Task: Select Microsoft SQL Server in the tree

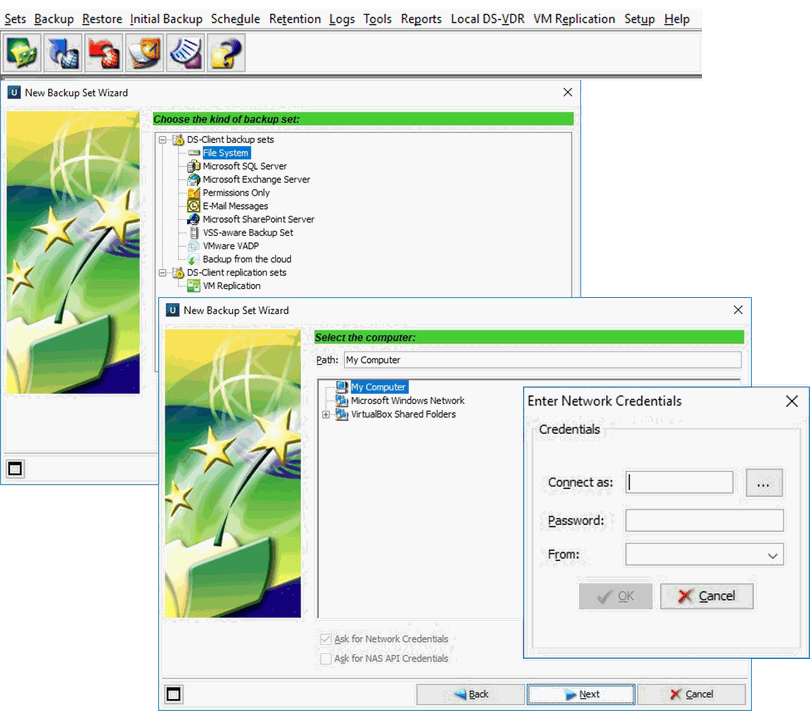Action: tap(244, 166)
